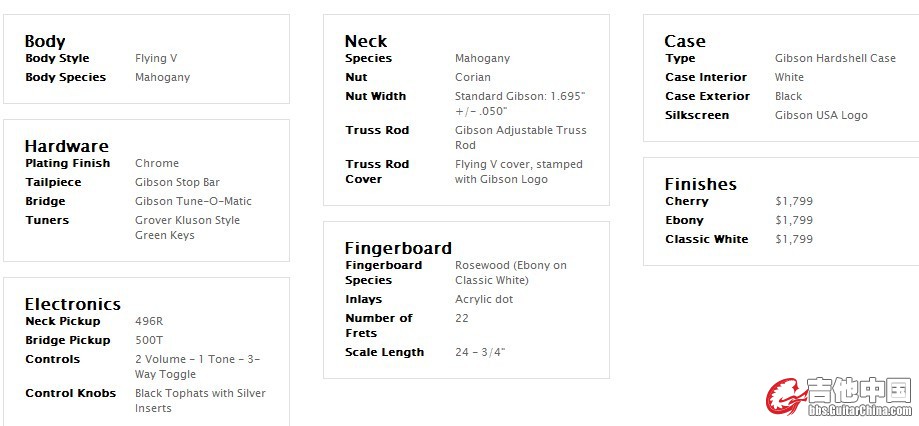This screenshot has width=919, height=426.
Task: Select the Scale Length label
Action: pos(384,352)
